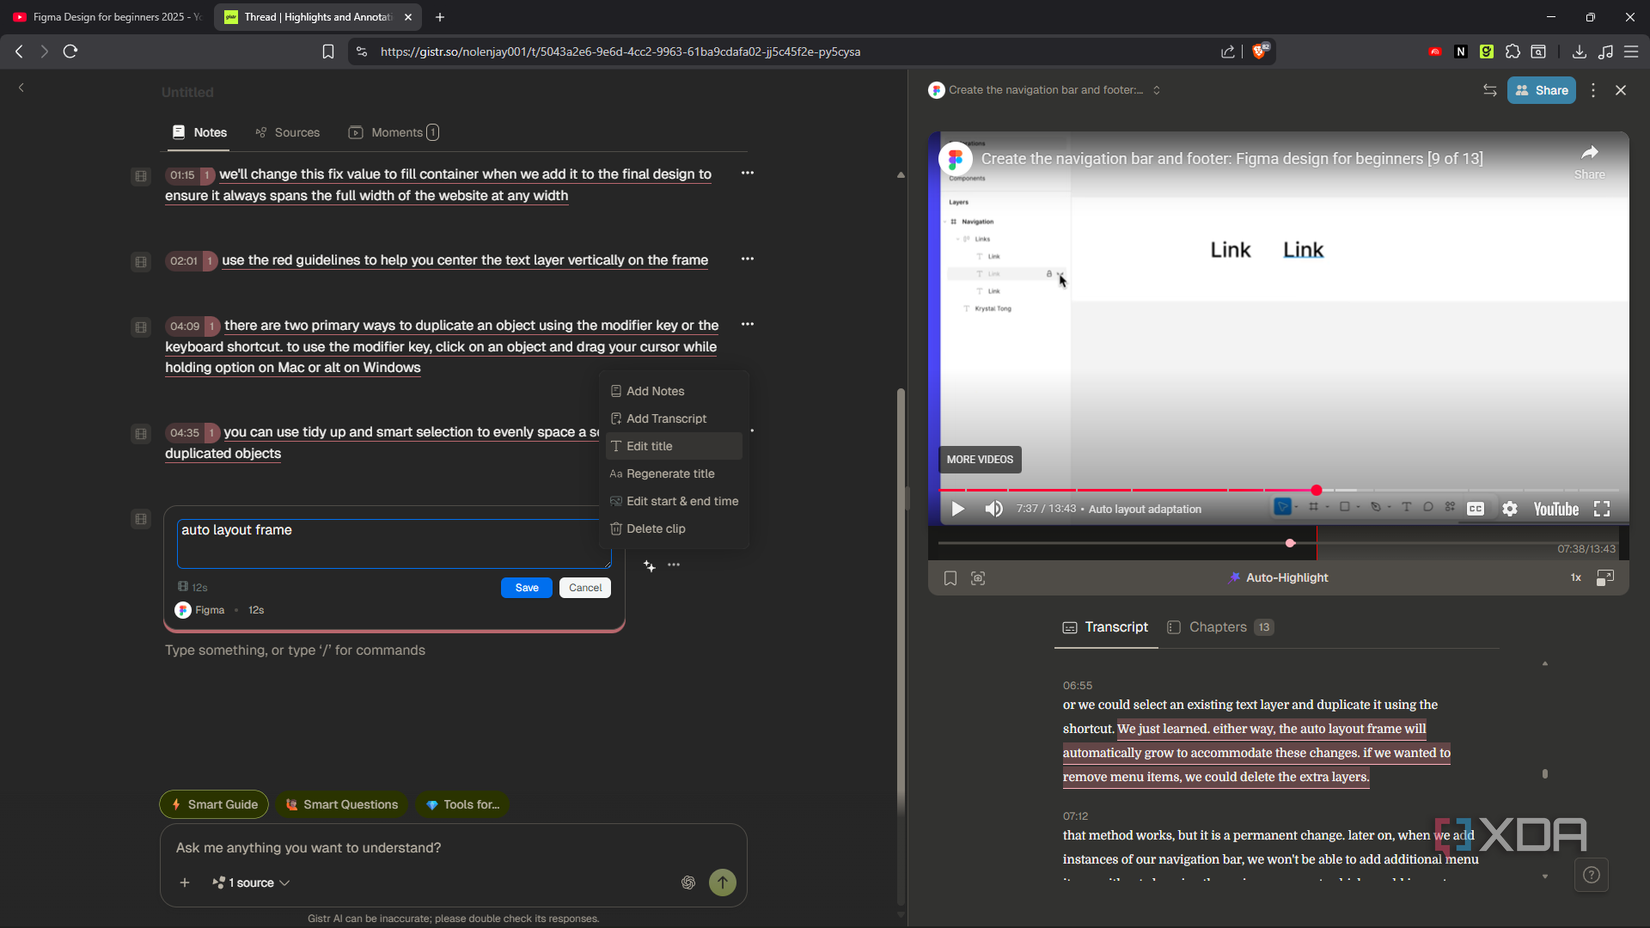
Task: Toggle the swap panel layout icon
Action: [1489, 90]
